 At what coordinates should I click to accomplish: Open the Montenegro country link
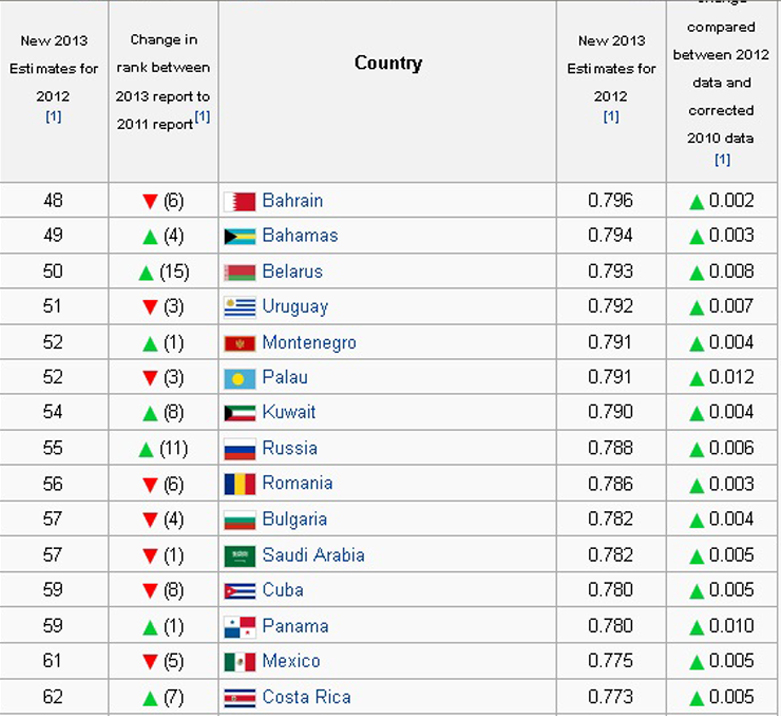click(x=309, y=342)
